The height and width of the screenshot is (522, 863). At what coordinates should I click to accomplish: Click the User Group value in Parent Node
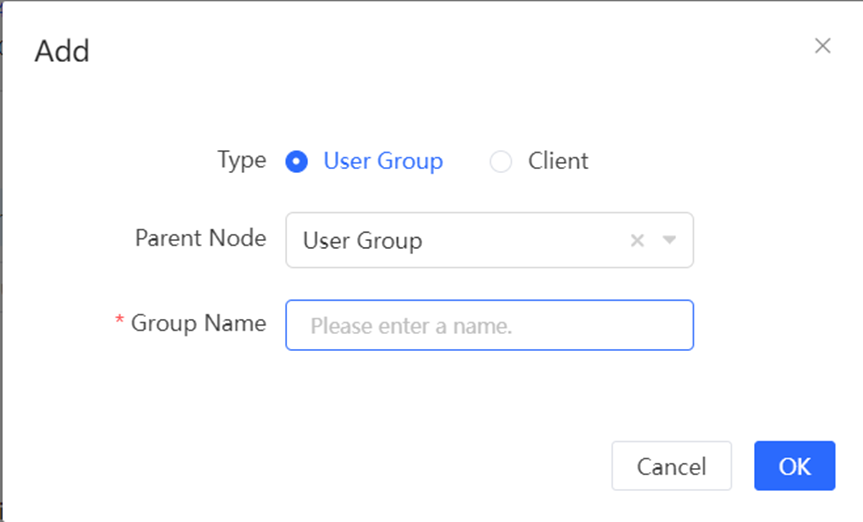(x=362, y=241)
